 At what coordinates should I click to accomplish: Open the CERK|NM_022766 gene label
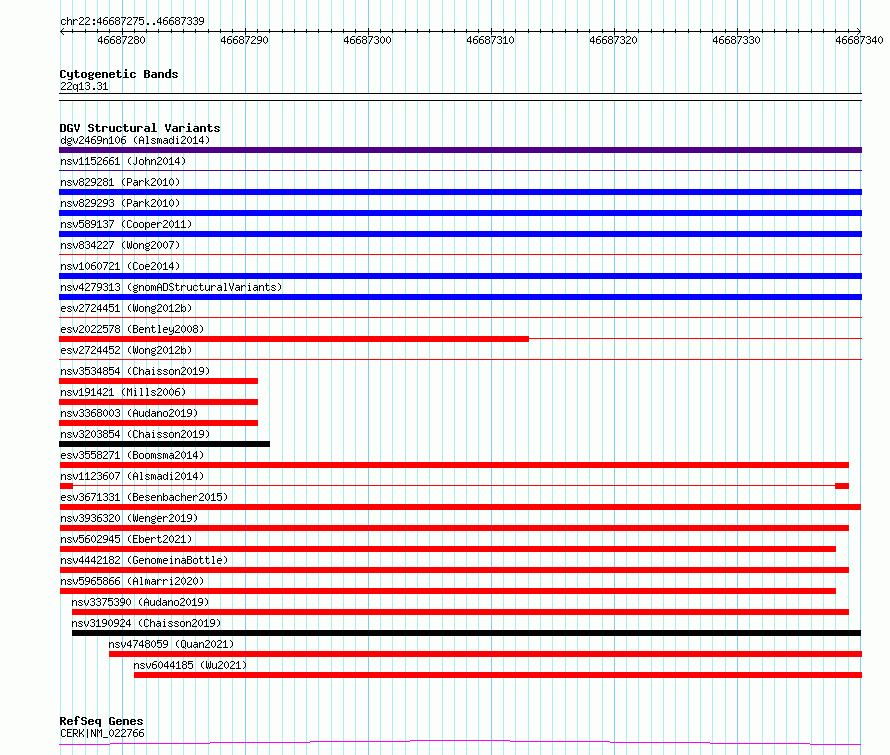102,733
